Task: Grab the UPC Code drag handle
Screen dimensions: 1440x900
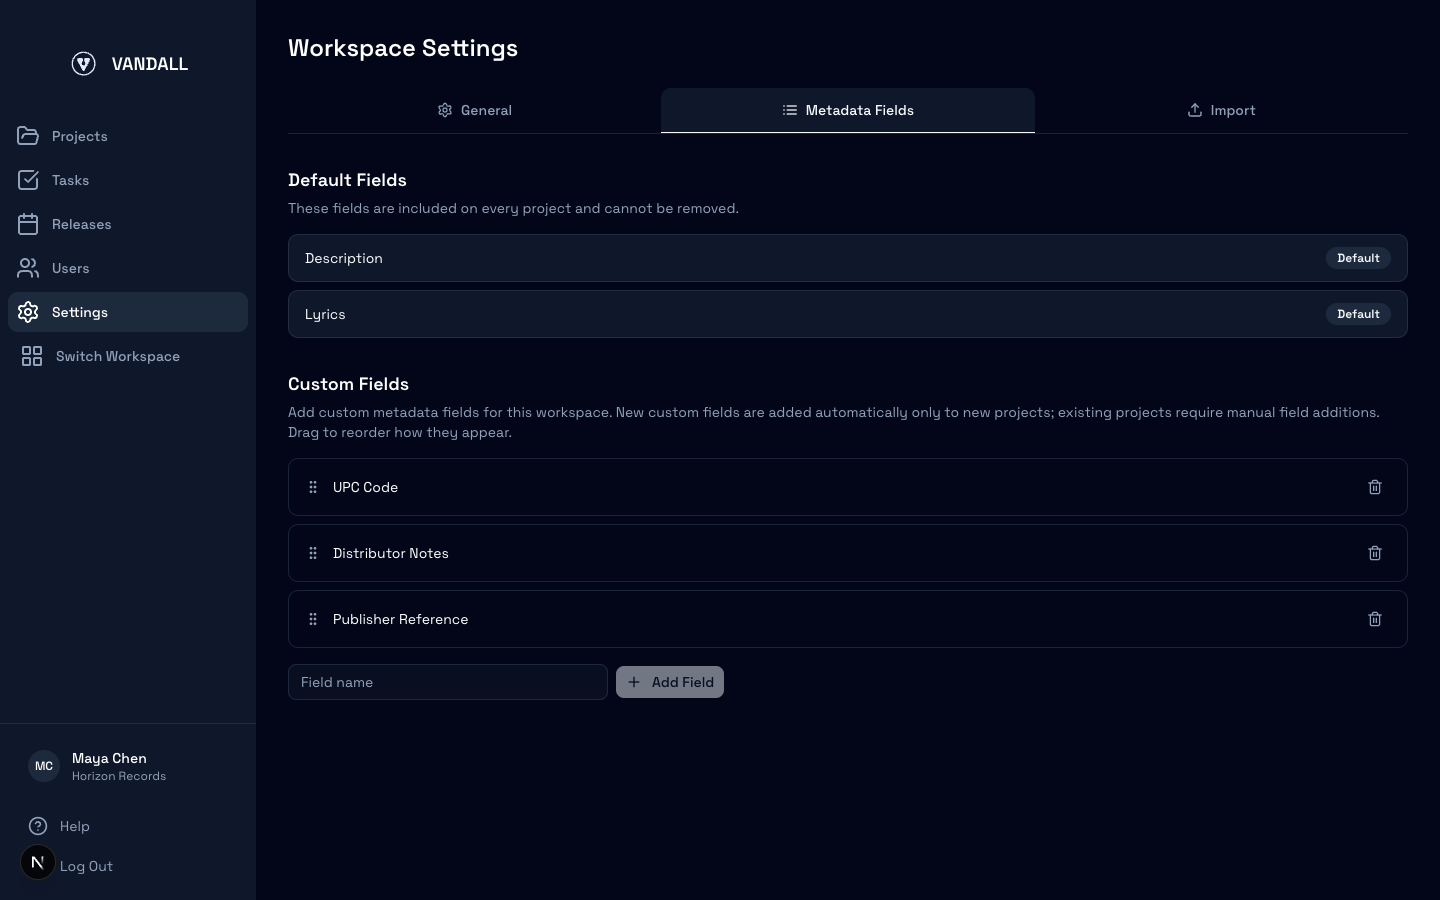Action: [x=313, y=487]
